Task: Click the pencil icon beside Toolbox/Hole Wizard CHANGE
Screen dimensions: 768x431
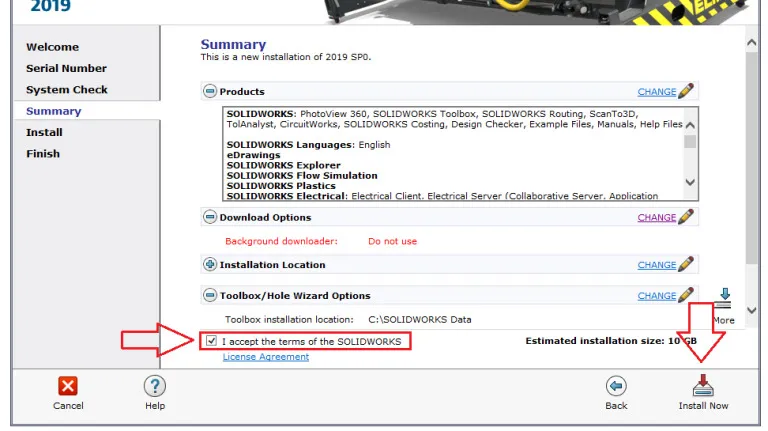Action: [x=686, y=295]
